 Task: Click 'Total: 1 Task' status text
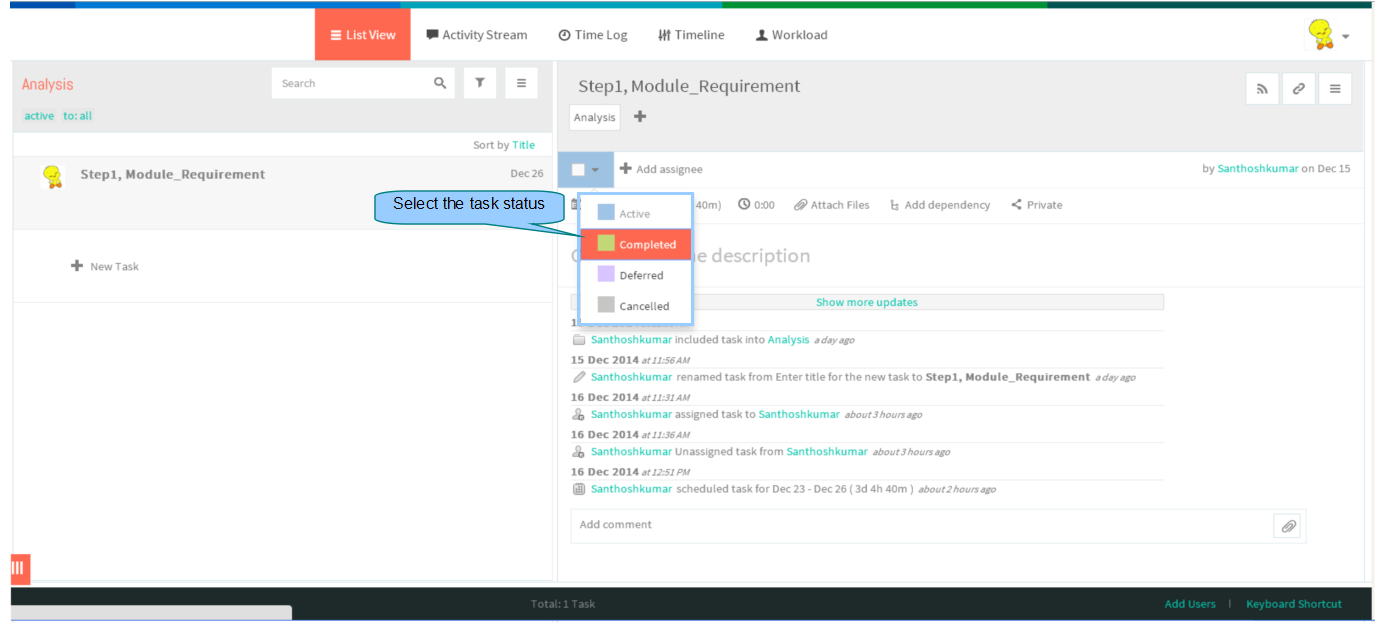click(x=563, y=604)
